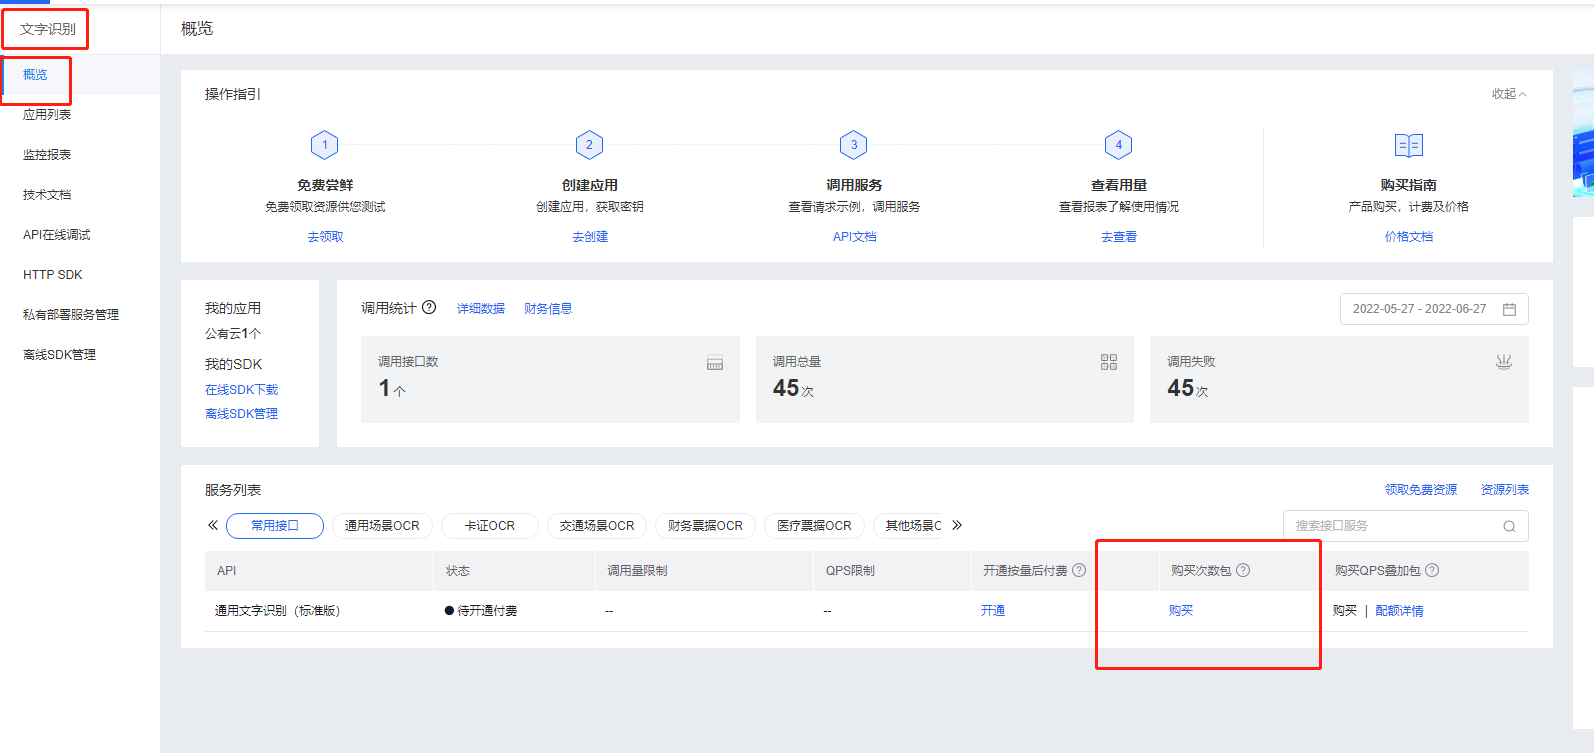Collapse the 操作指引 panel via 收起
The width and height of the screenshot is (1594, 753).
[1509, 94]
